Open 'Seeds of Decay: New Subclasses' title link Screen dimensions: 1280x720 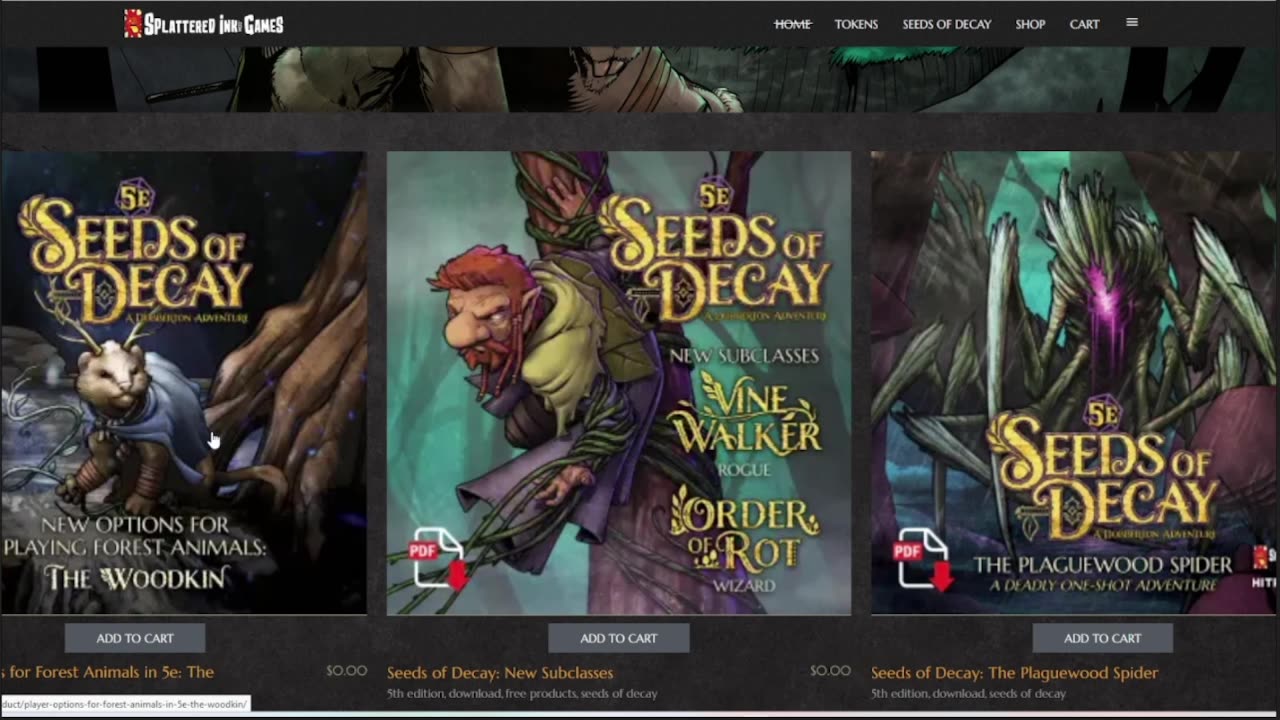500,673
